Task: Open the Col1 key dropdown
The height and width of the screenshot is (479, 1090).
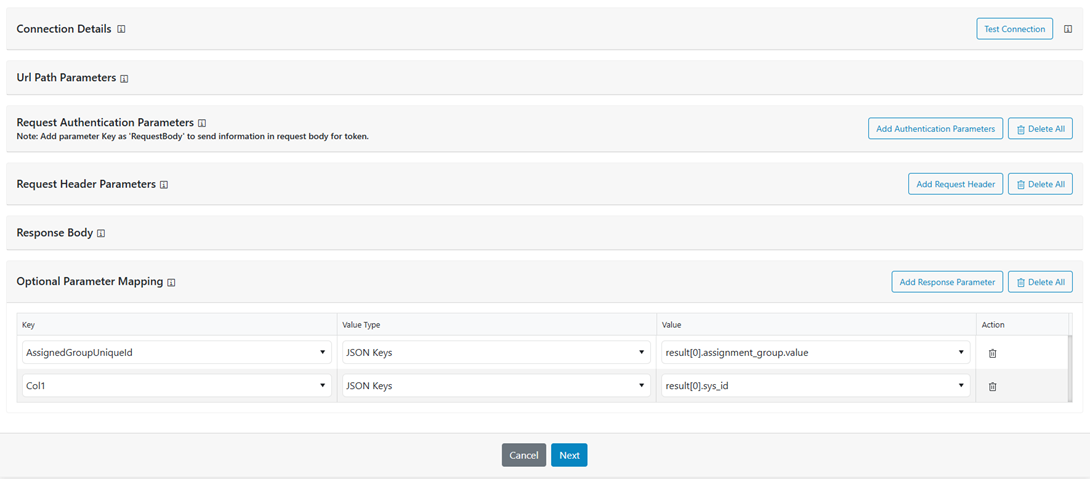Action: coord(177,385)
